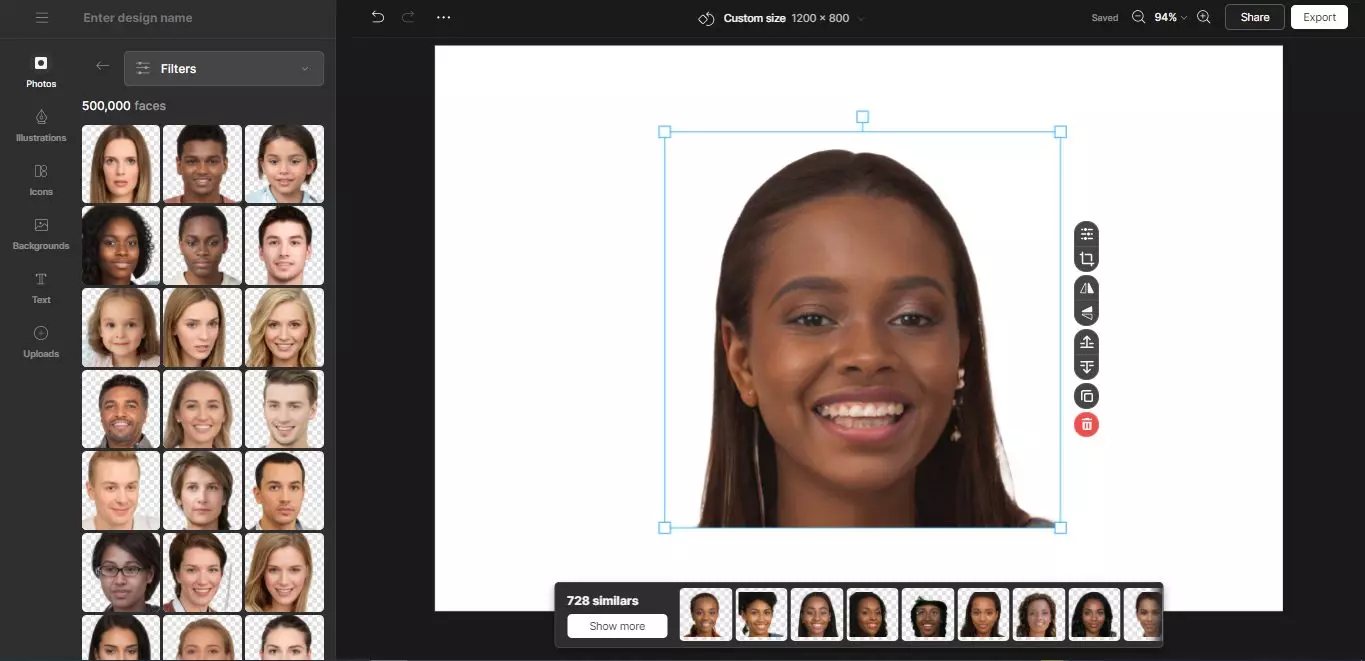Open the three-dots more options menu
The image size is (1365, 661).
coord(444,18)
